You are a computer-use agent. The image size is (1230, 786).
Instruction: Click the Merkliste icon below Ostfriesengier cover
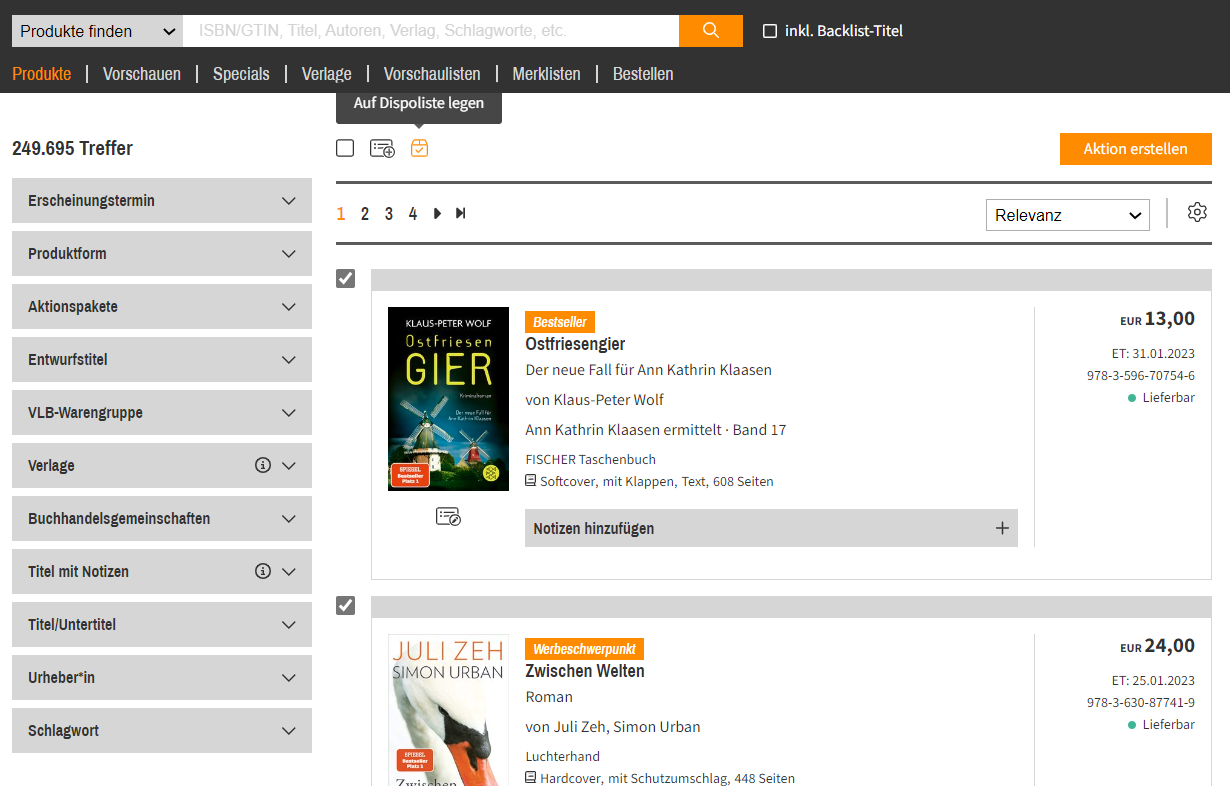[x=448, y=517]
